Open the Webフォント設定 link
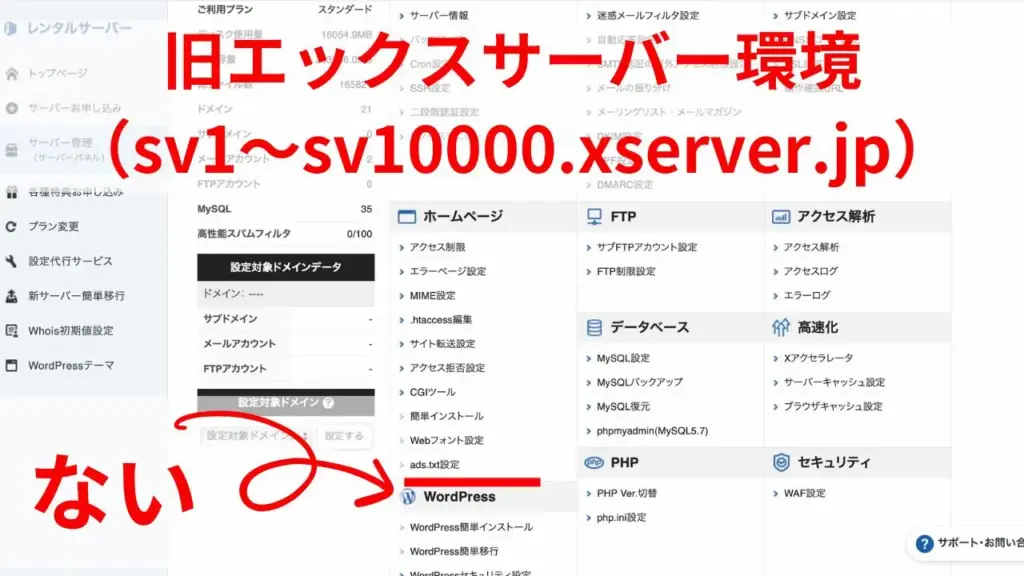This screenshot has width=1024, height=576. pos(447,441)
